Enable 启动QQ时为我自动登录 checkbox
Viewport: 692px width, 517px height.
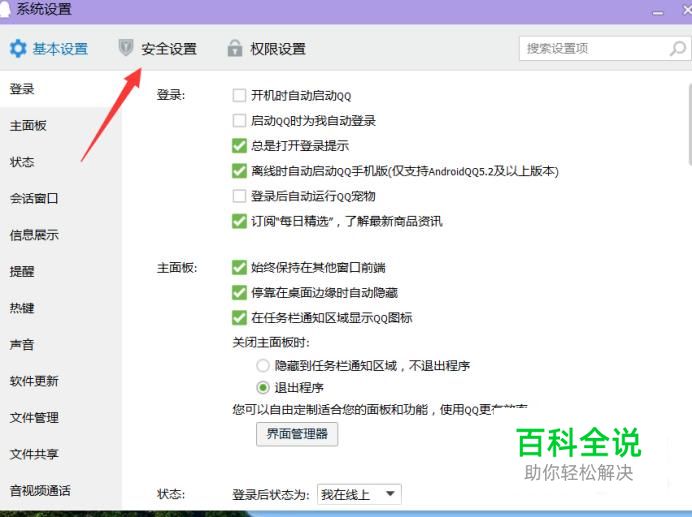click(239, 121)
